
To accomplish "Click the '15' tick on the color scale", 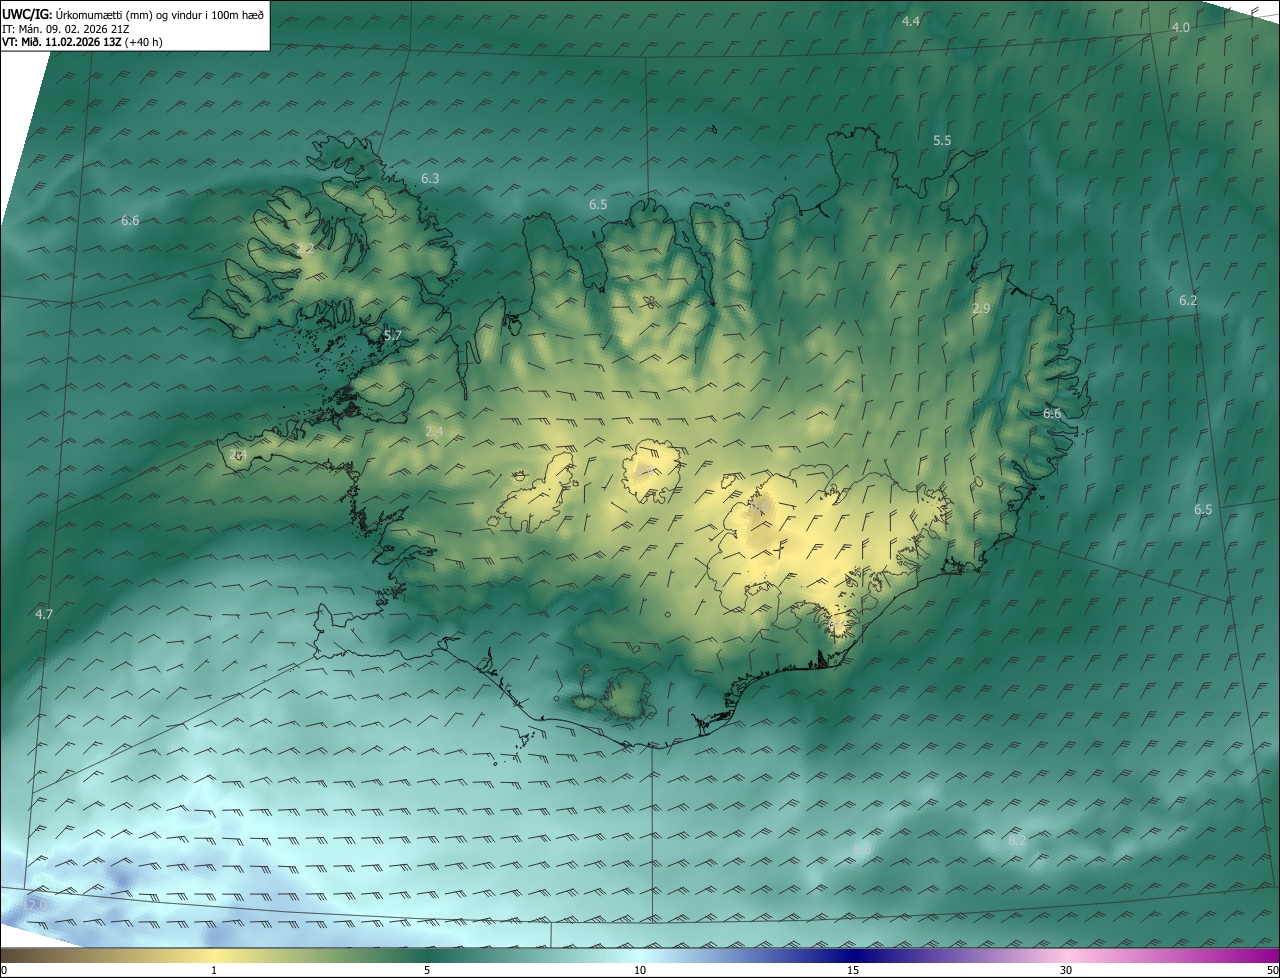I will point(853,970).
